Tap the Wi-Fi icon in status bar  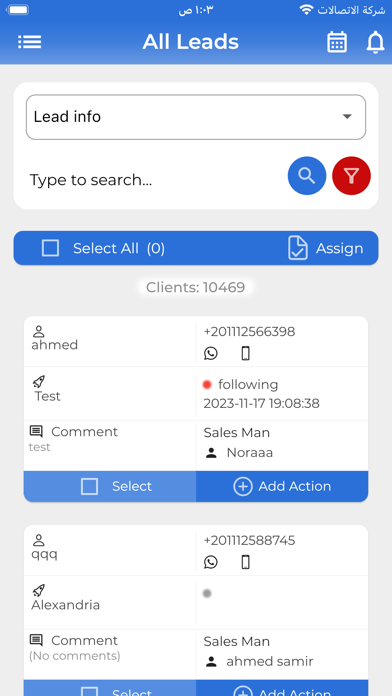[306, 10]
